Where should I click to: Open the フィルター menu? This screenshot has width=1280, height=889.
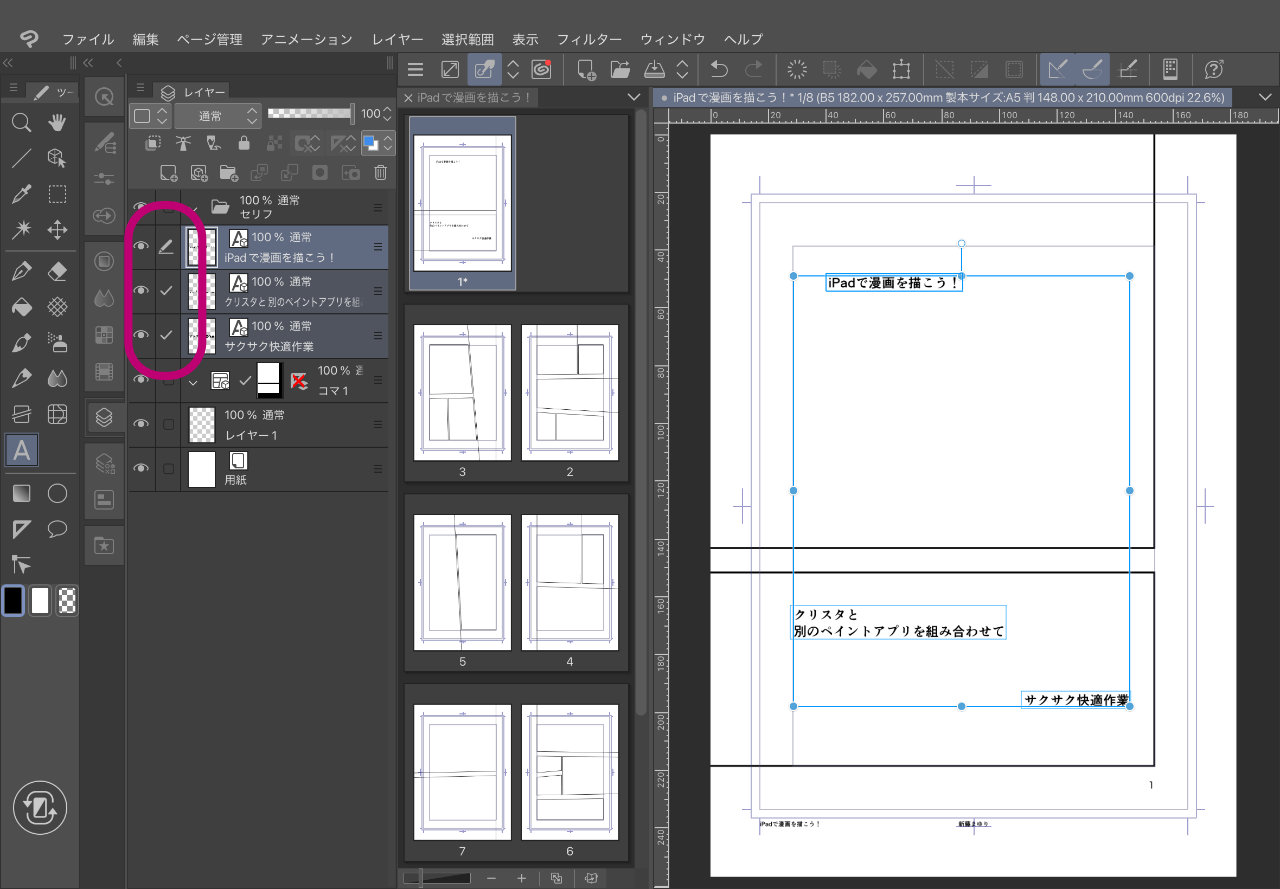588,39
